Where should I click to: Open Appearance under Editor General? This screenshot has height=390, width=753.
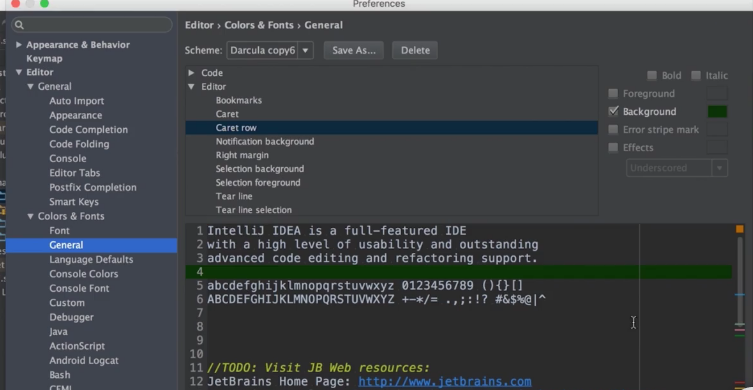coord(75,115)
